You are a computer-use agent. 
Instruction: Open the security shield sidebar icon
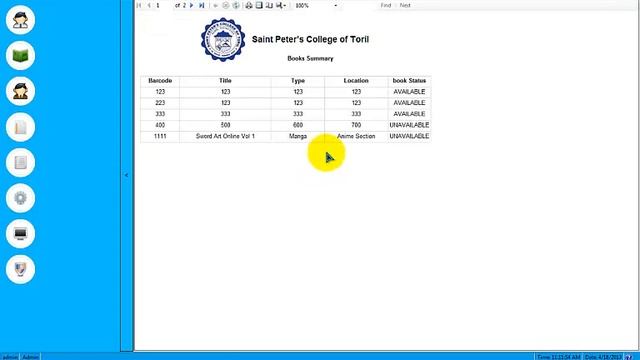click(20, 269)
